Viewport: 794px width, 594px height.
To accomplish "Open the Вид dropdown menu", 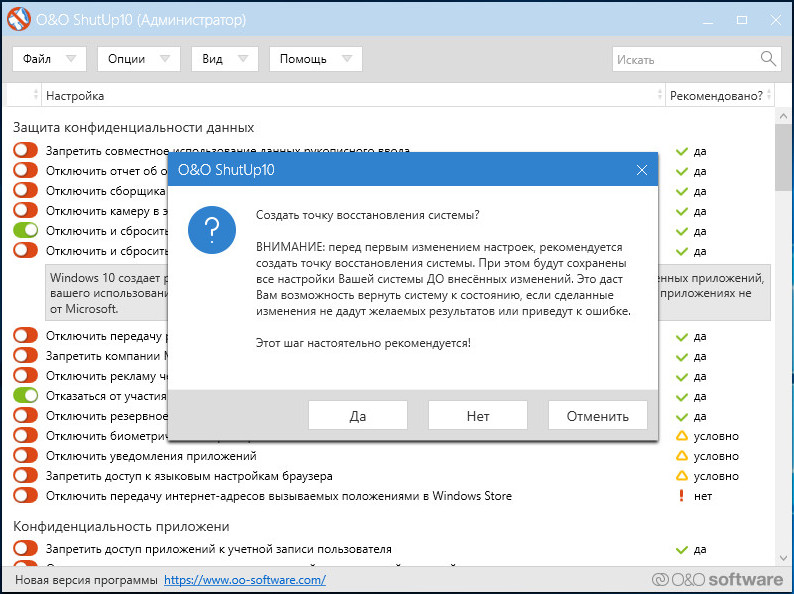I will (225, 59).
